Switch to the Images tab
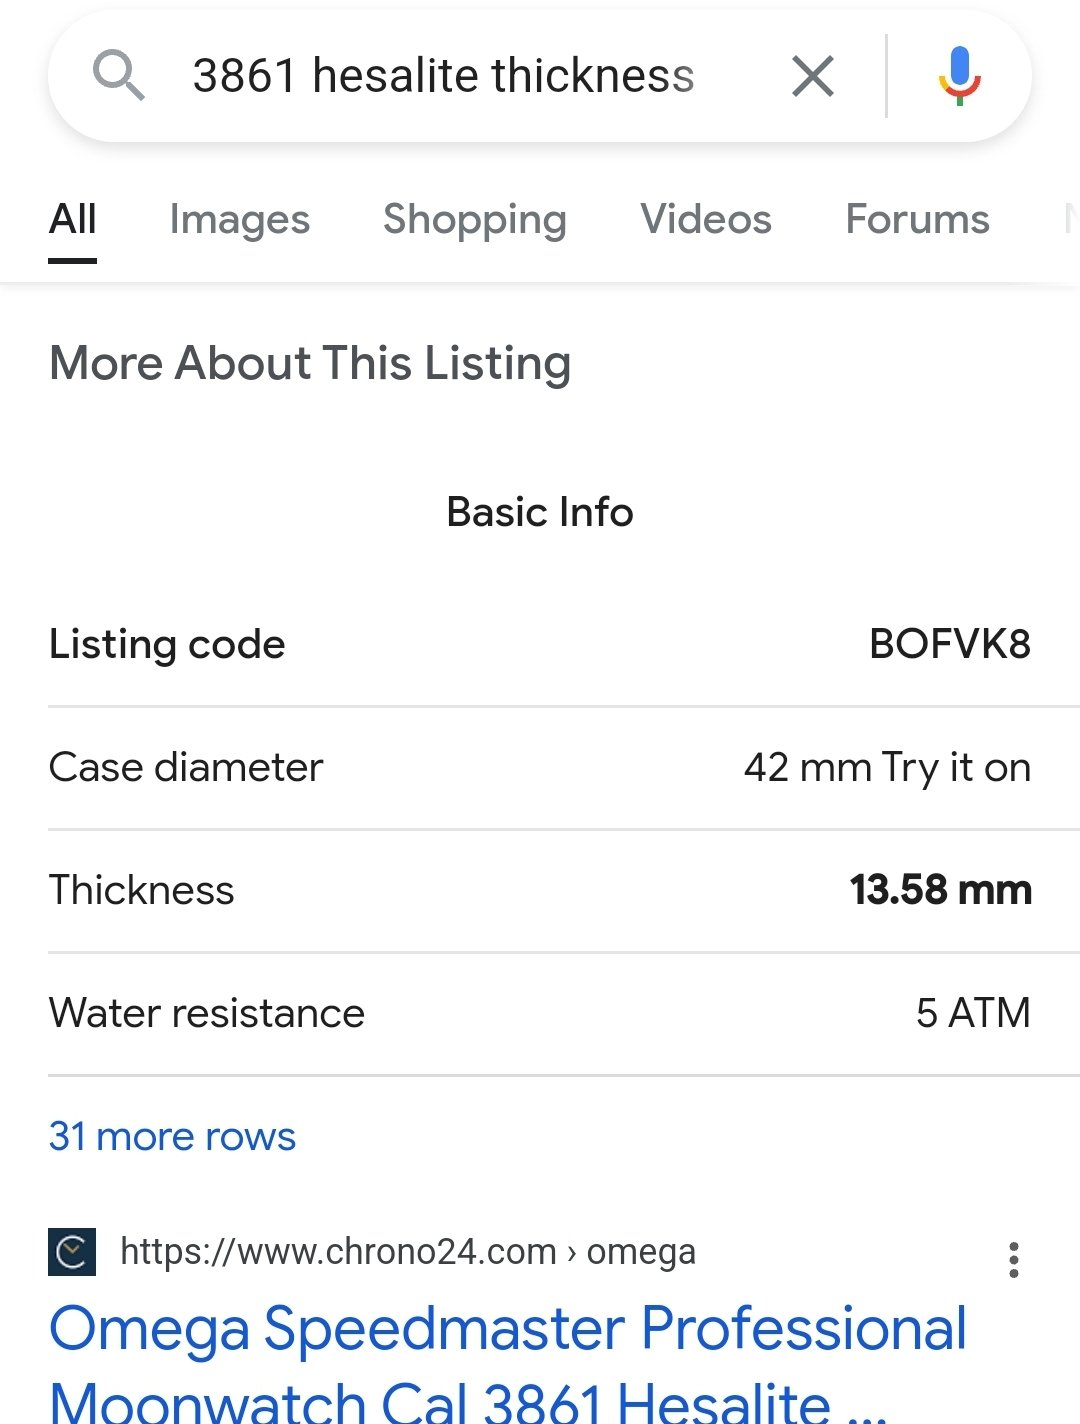The image size is (1080, 1424). [x=239, y=220]
